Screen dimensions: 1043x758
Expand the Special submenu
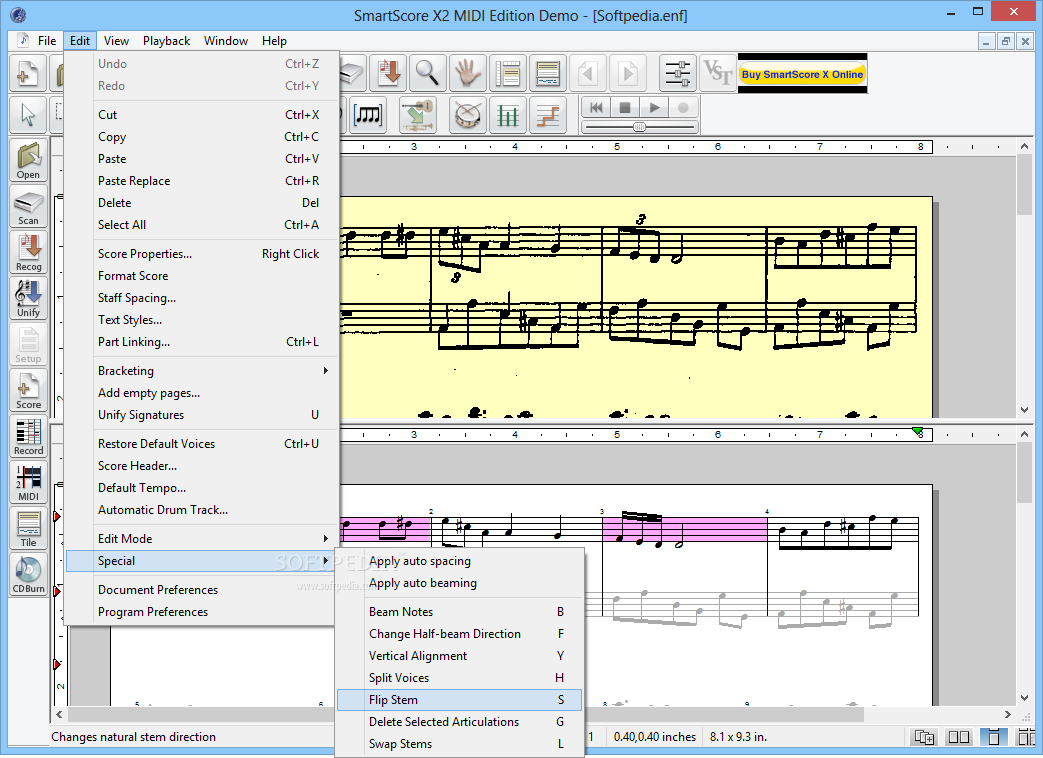click(202, 561)
